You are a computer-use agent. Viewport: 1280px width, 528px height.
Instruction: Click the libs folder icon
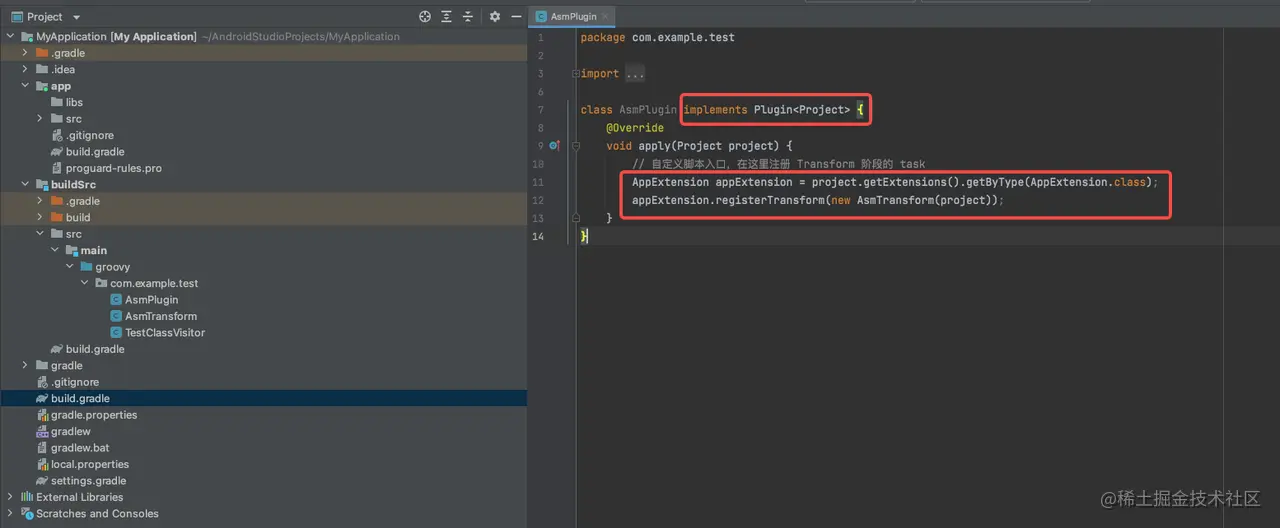(x=57, y=102)
